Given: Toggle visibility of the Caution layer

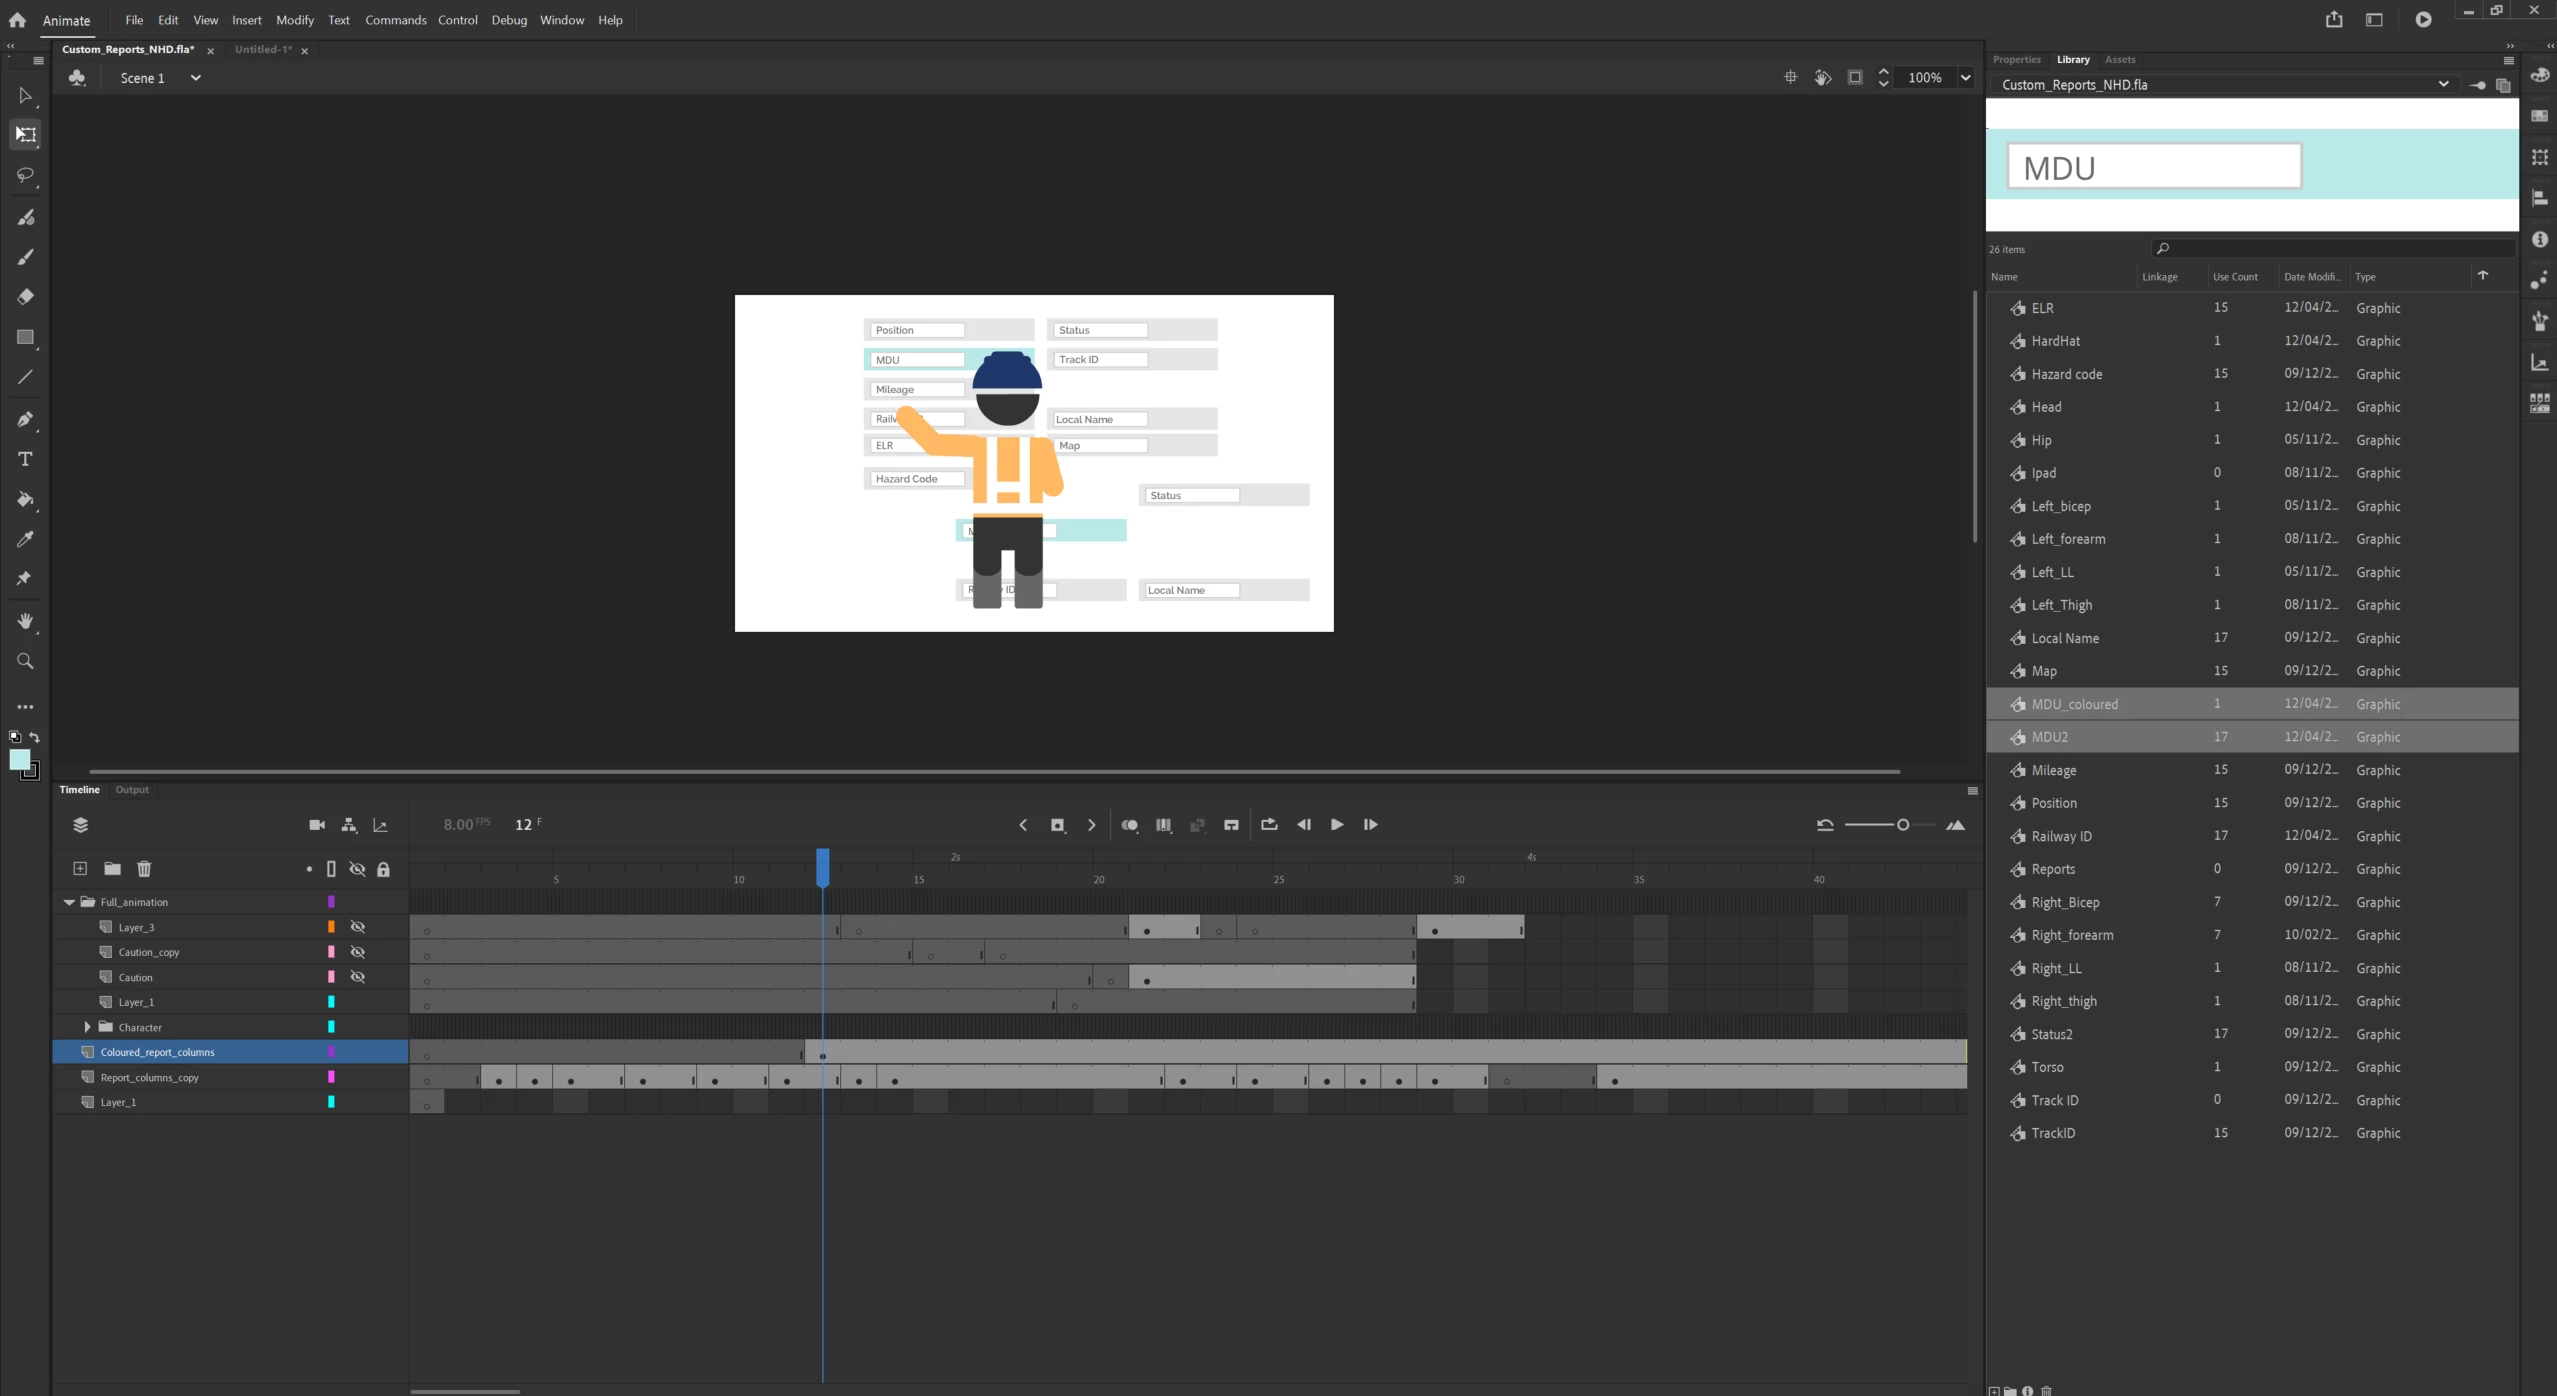Looking at the screenshot, I should 357,977.
